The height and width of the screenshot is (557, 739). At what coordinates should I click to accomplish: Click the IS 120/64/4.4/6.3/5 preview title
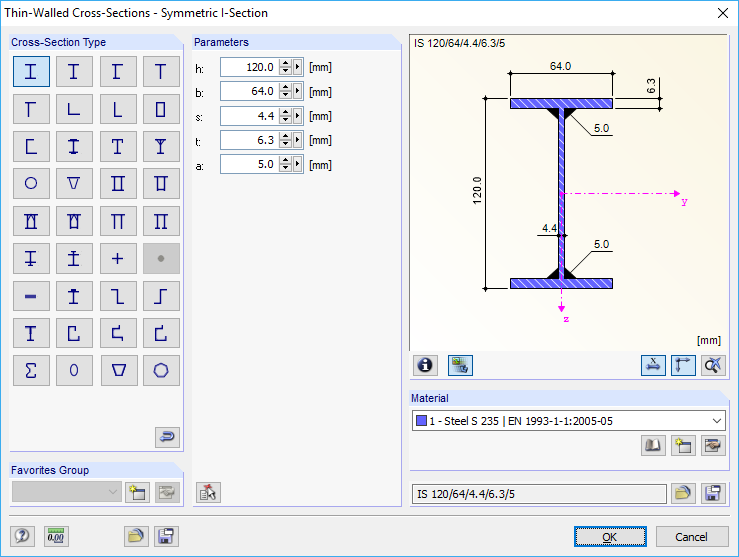click(x=460, y=43)
